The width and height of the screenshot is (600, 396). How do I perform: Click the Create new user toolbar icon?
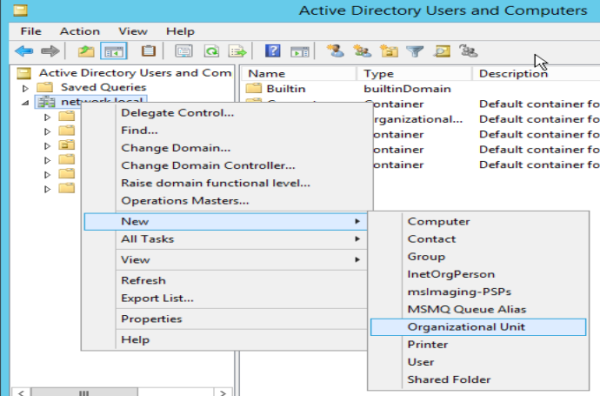[x=336, y=51]
